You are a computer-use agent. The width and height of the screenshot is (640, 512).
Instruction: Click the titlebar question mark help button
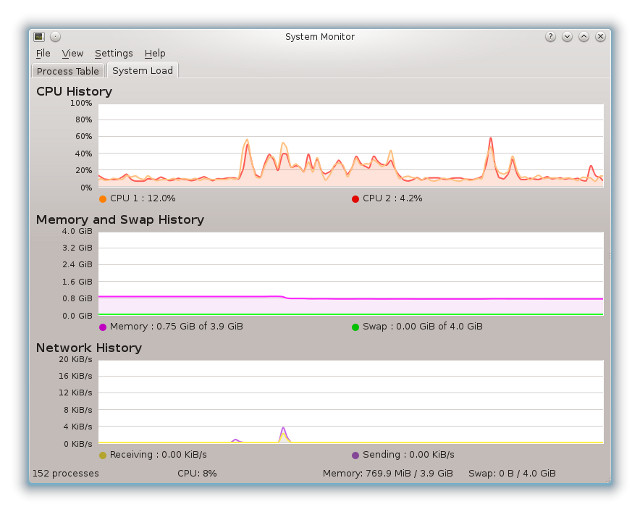pos(550,37)
